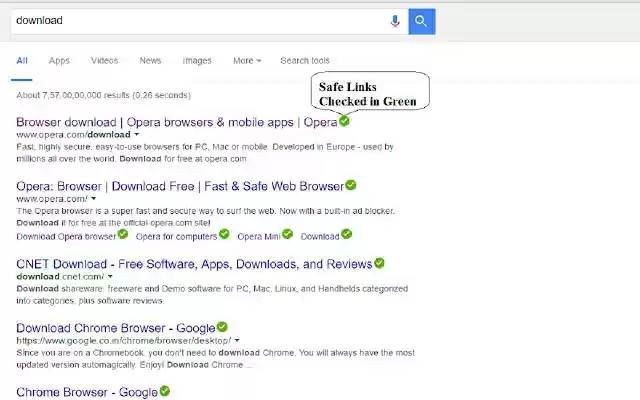The image size is (640, 400).
Task: Switch to the Apps tab
Action: (x=59, y=61)
